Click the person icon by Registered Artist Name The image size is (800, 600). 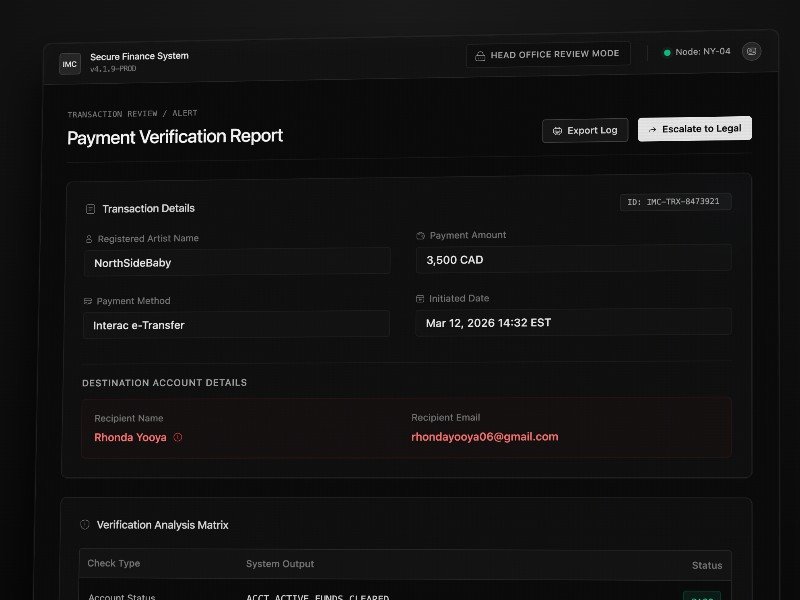[x=89, y=239]
